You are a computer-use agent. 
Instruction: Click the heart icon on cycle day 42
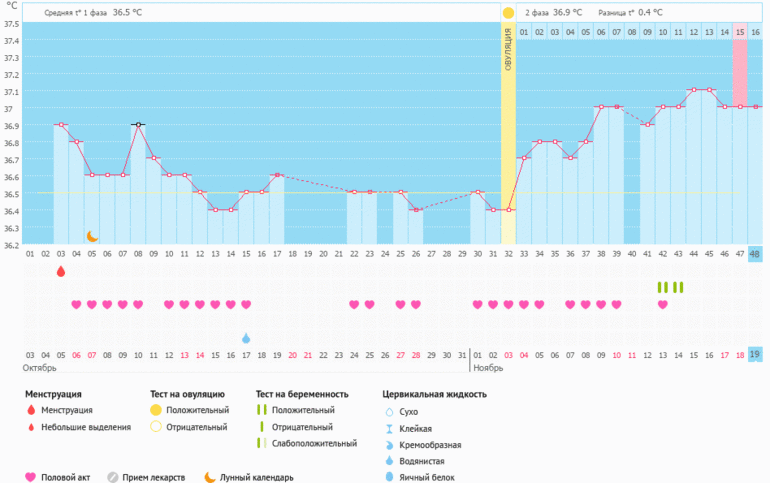pos(662,305)
